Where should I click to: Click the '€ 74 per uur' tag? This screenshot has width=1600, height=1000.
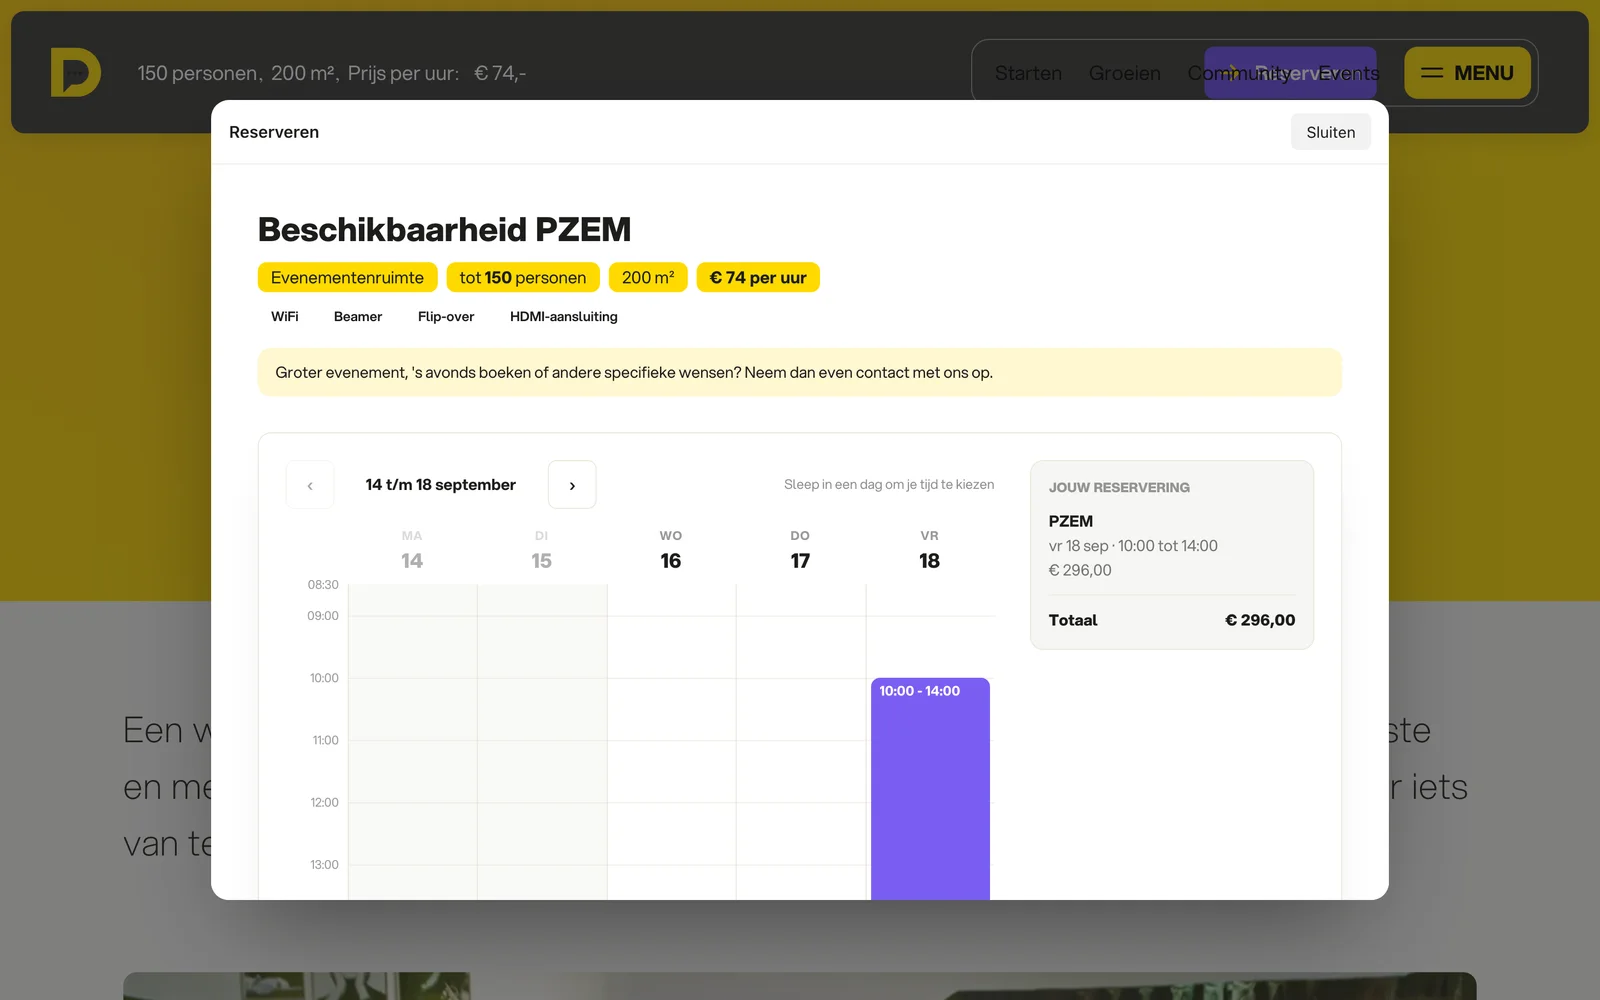(758, 277)
